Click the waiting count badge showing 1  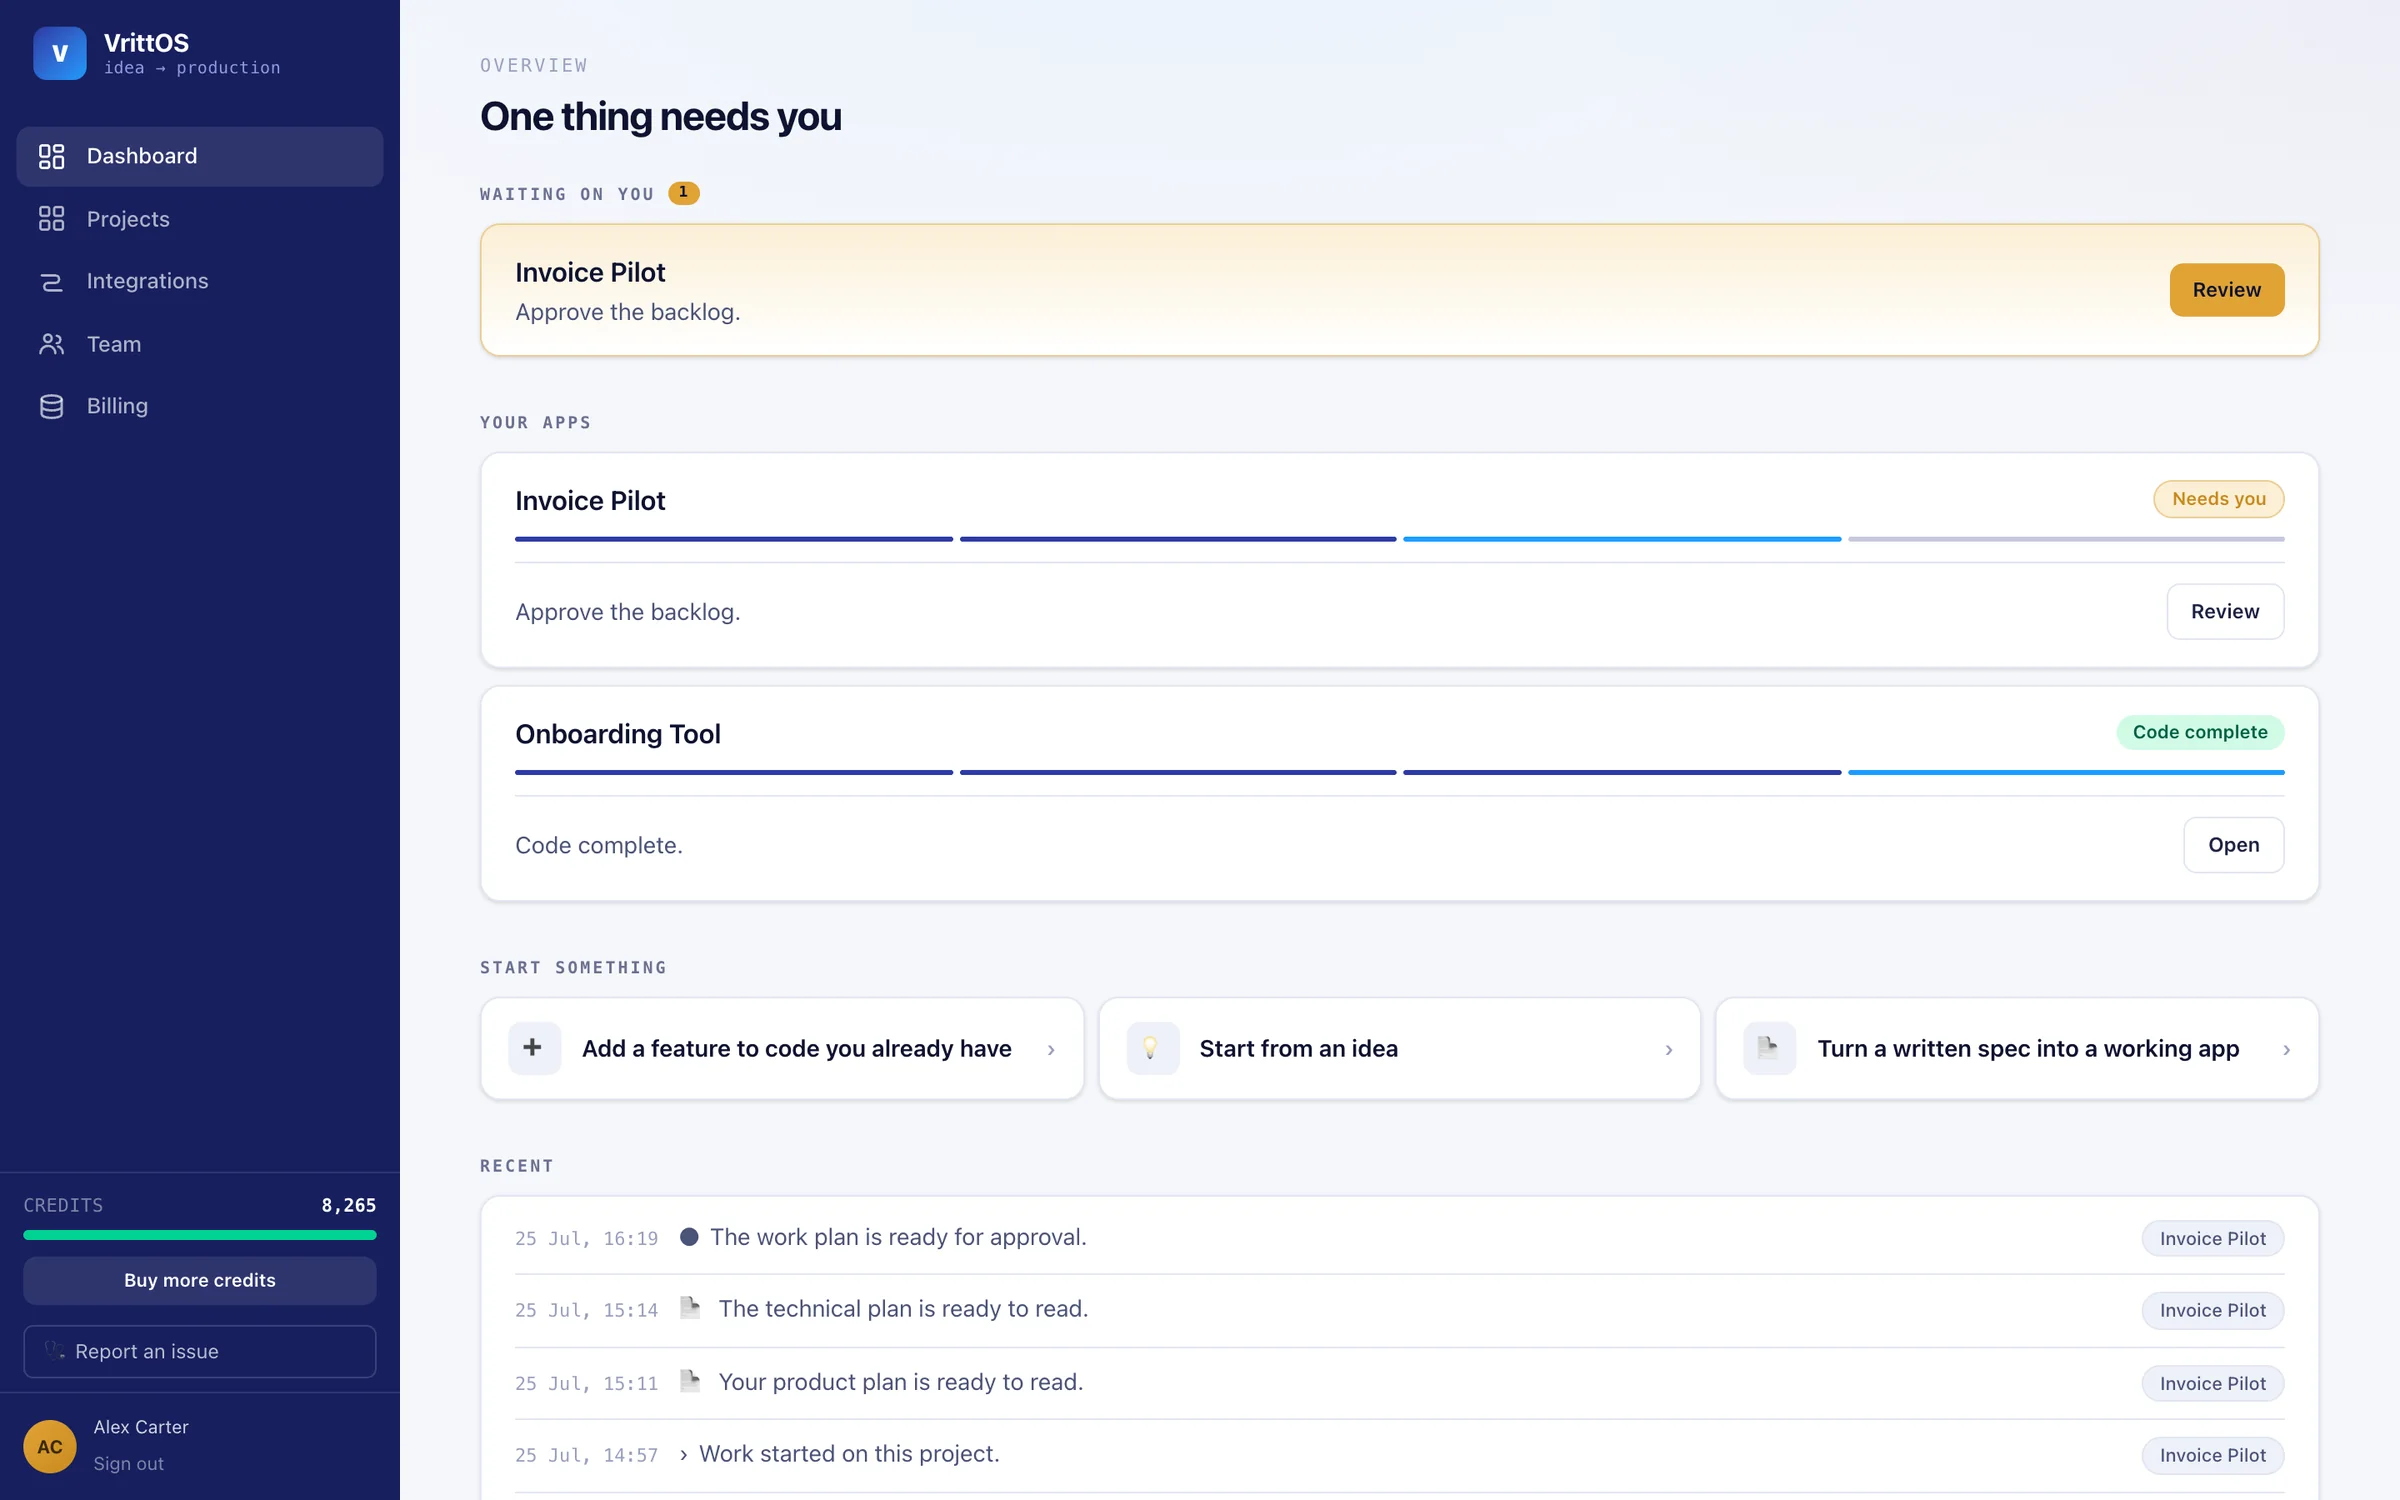tap(684, 193)
